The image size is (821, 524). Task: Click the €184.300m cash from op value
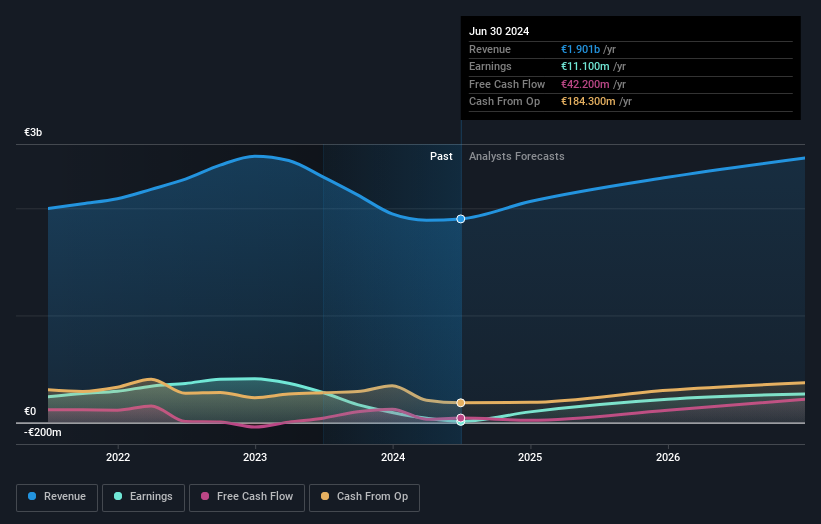tap(588, 102)
